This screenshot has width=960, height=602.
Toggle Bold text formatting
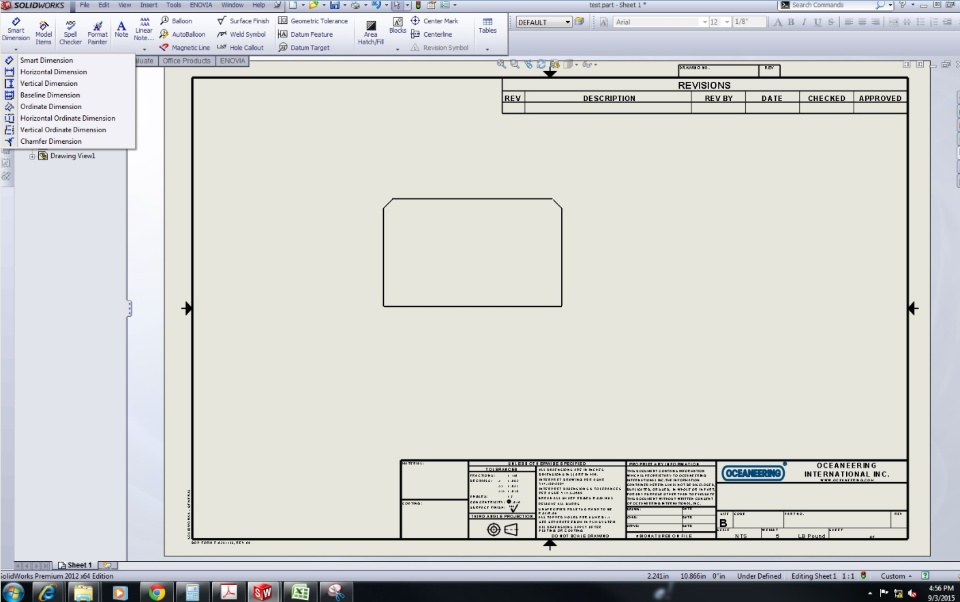click(791, 22)
